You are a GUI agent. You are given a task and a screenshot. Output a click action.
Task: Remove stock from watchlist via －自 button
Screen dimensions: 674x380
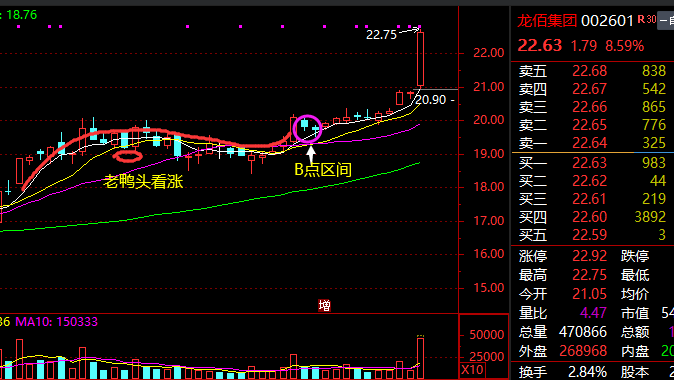coord(666,20)
